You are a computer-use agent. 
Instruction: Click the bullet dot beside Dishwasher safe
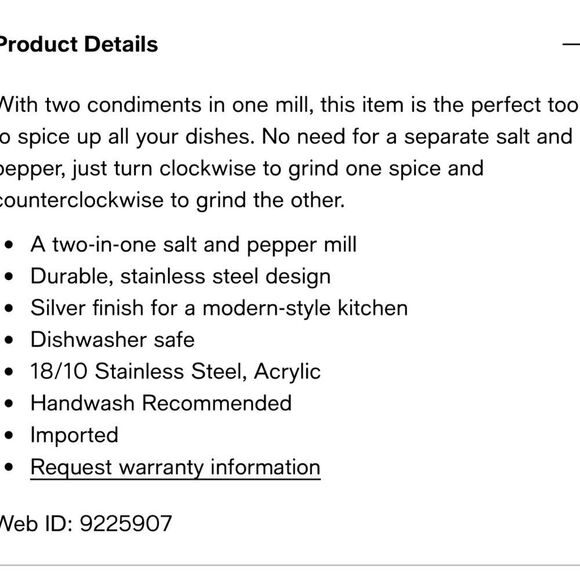click(x=9, y=340)
